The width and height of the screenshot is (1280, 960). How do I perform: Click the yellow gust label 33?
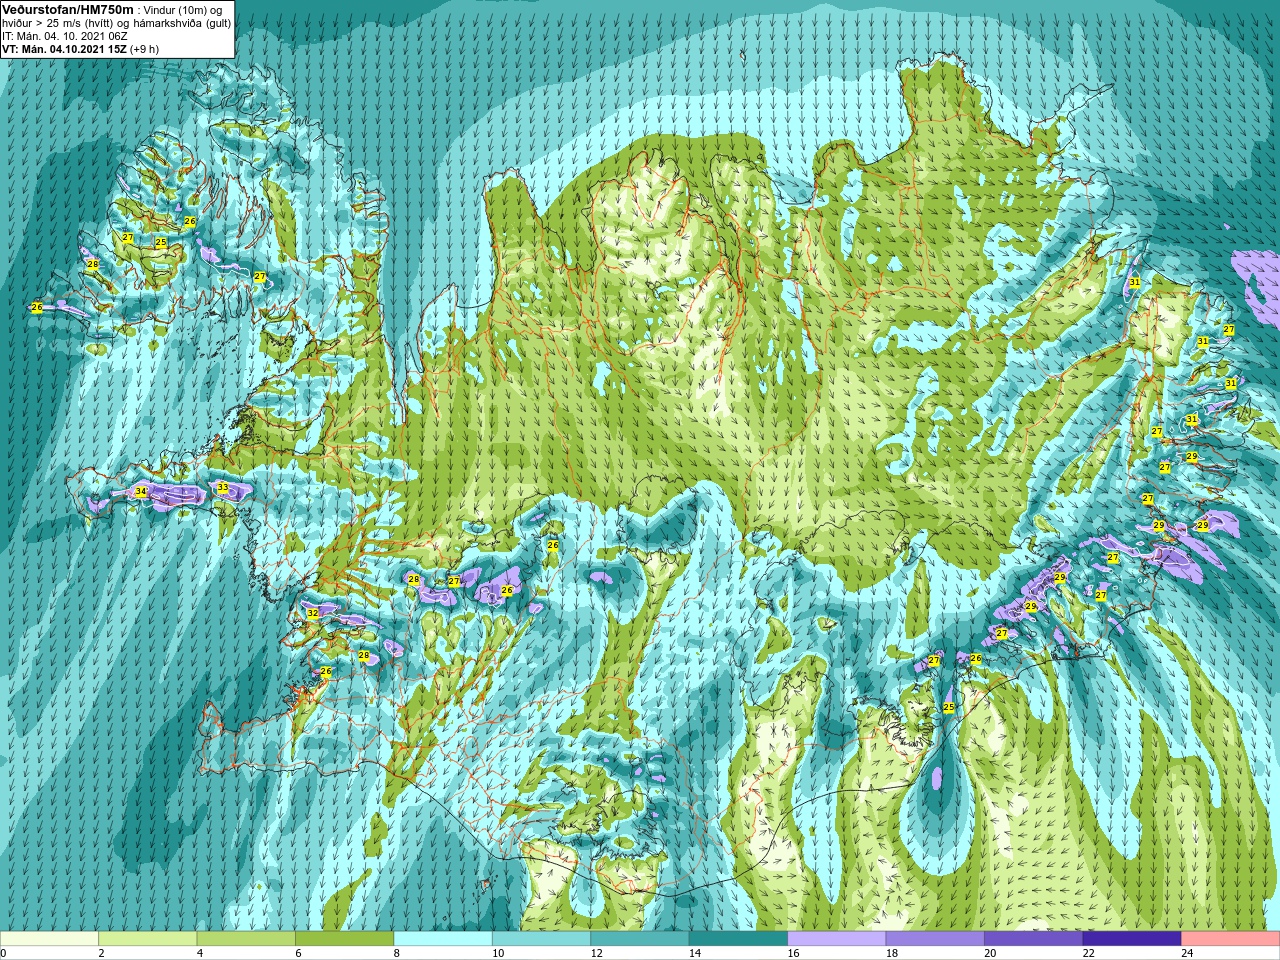[223, 488]
